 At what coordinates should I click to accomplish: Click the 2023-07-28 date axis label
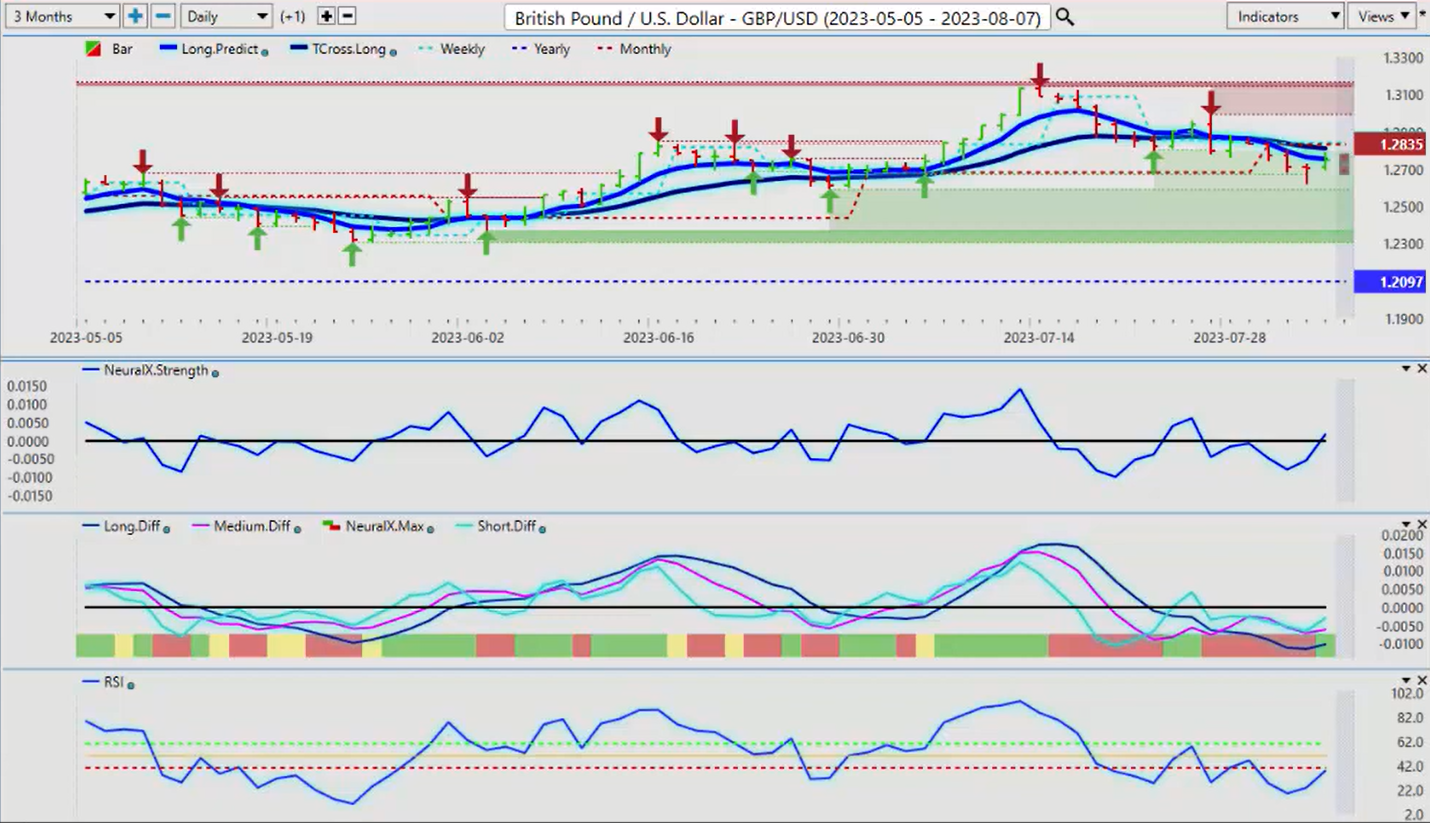pyautogui.click(x=1228, y=338)
